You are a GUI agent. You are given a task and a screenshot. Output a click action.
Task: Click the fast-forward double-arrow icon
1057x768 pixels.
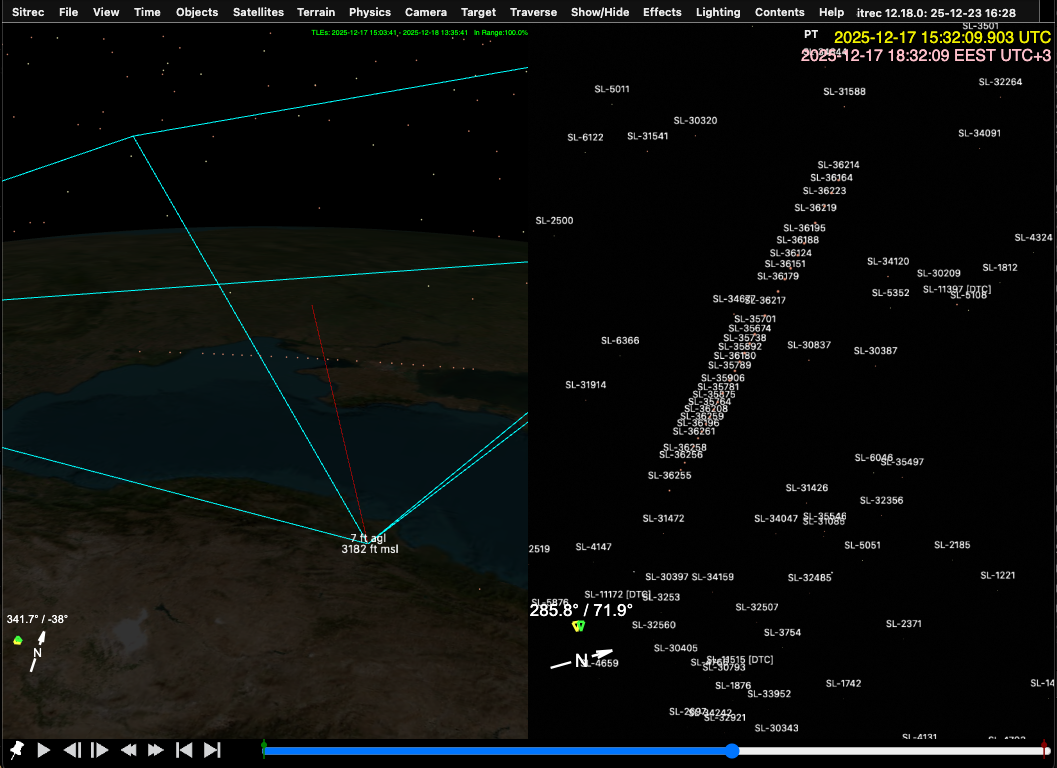click(156, 749)
